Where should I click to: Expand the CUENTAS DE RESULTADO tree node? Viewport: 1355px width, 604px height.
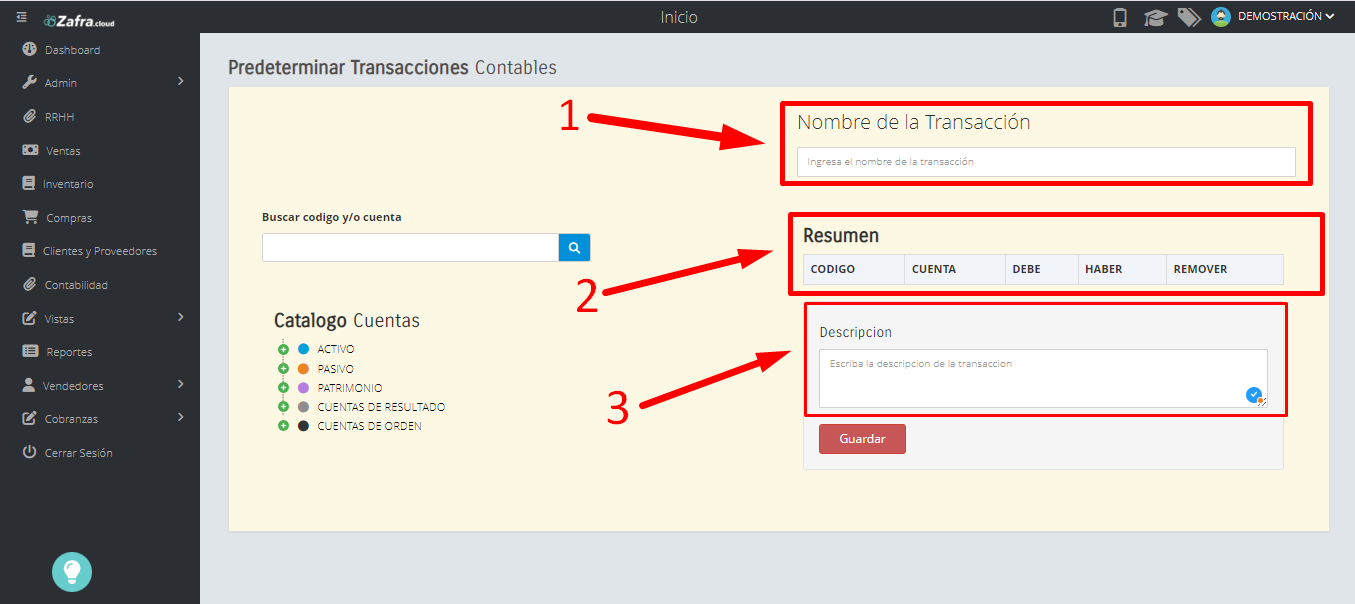(283, 406)
